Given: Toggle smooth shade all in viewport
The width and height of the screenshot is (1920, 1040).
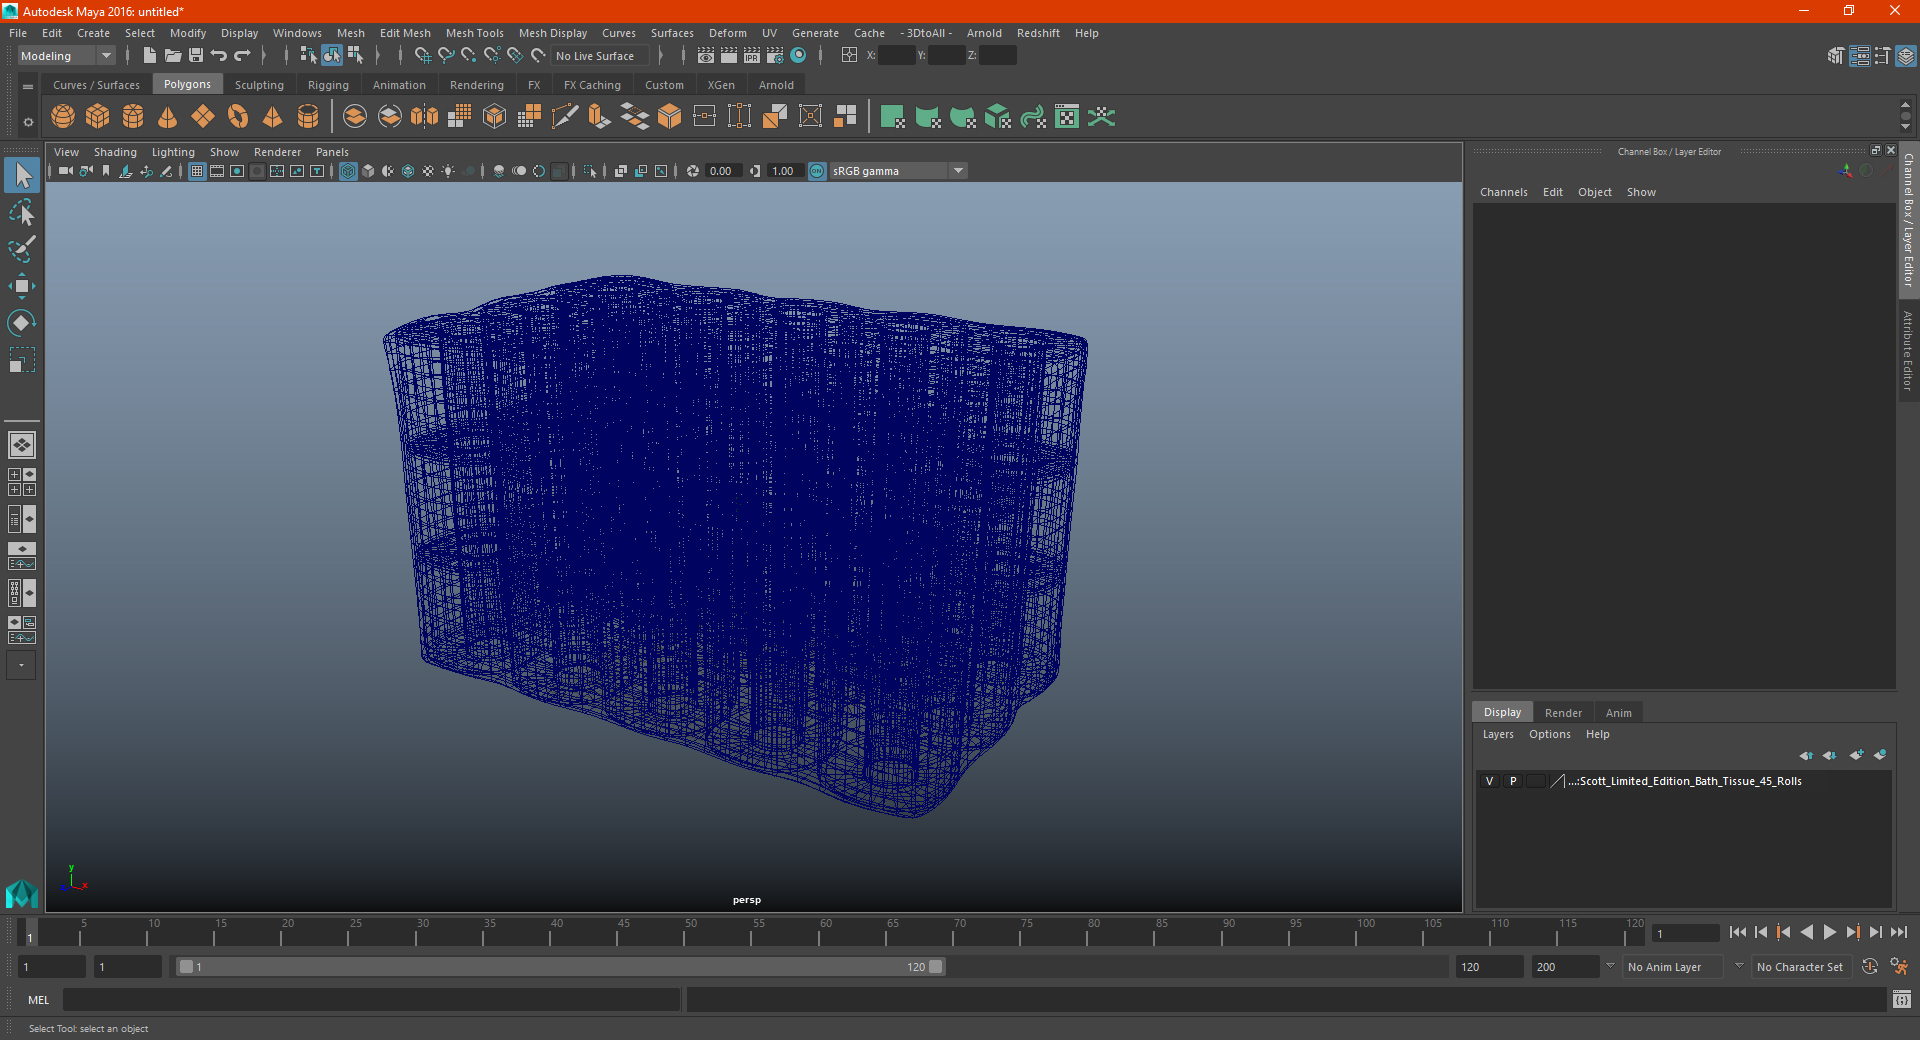Looking at the screenshot, I should tap(368, 171).
